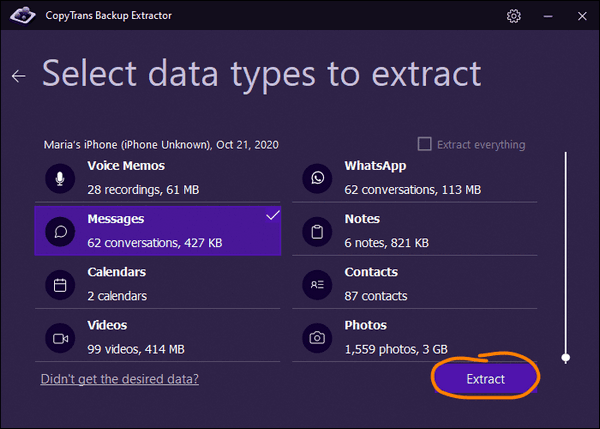Click the Contacts card icon

click(317, 285)
